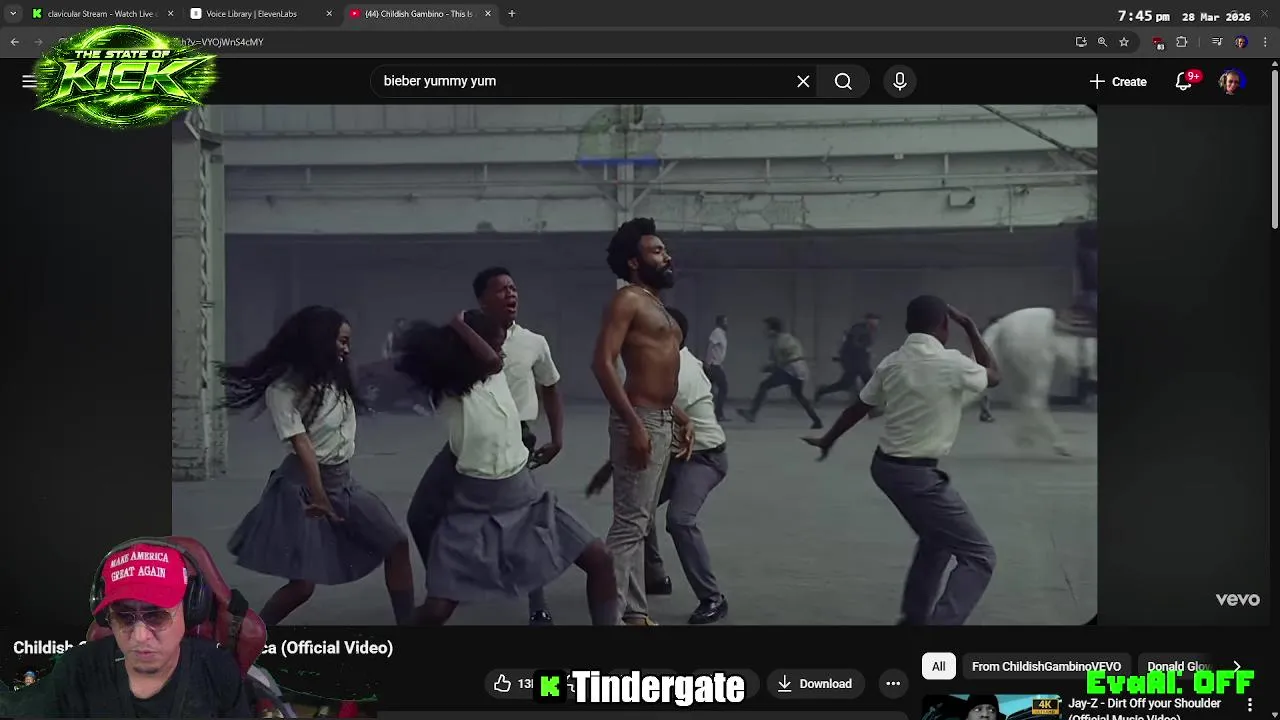1280x720 pixels.
Task: Click the magnifier search button
Action: [843, 81]
